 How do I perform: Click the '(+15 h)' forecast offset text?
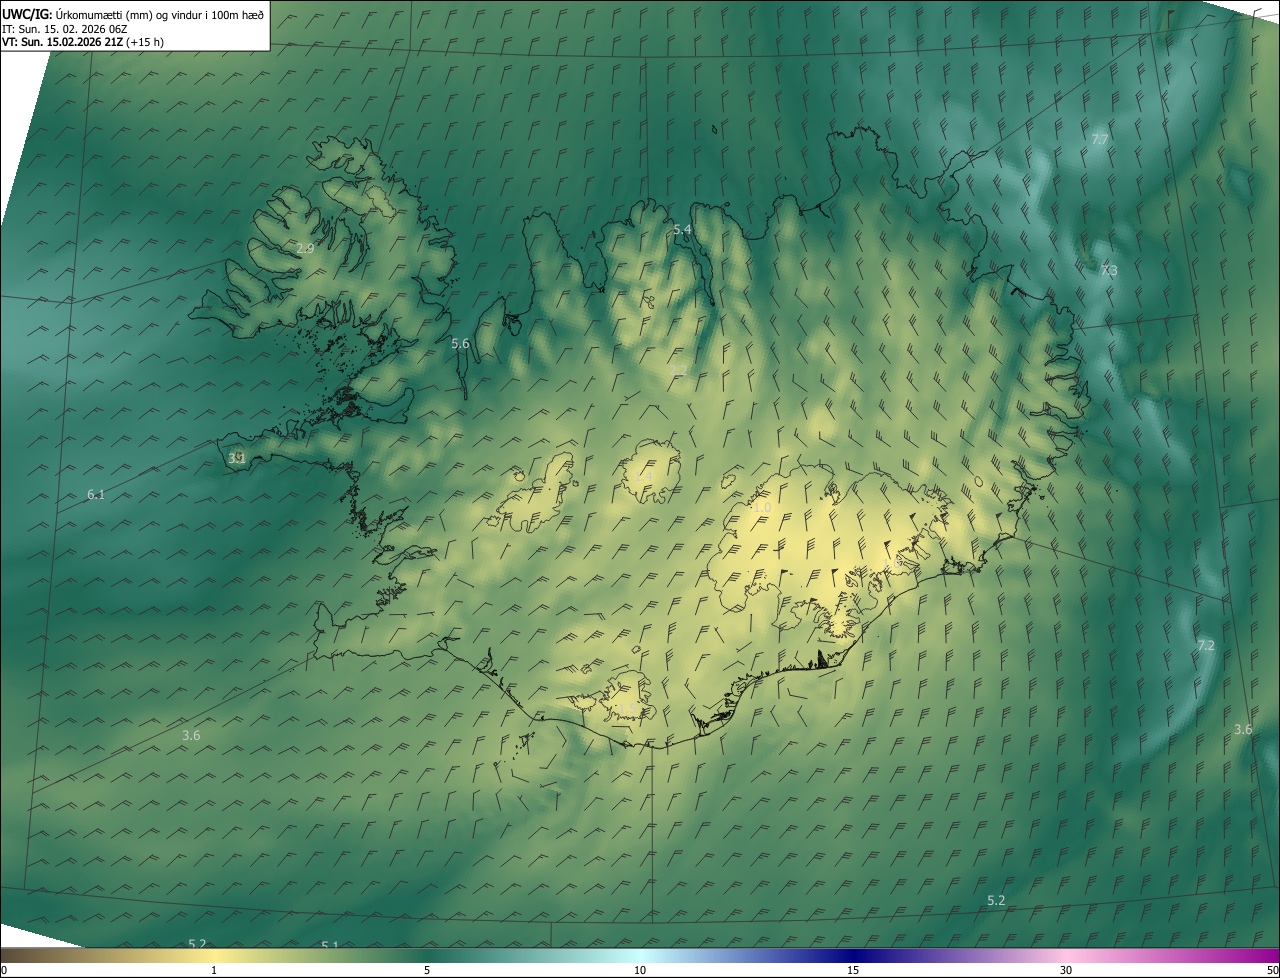tap(143, 42)
